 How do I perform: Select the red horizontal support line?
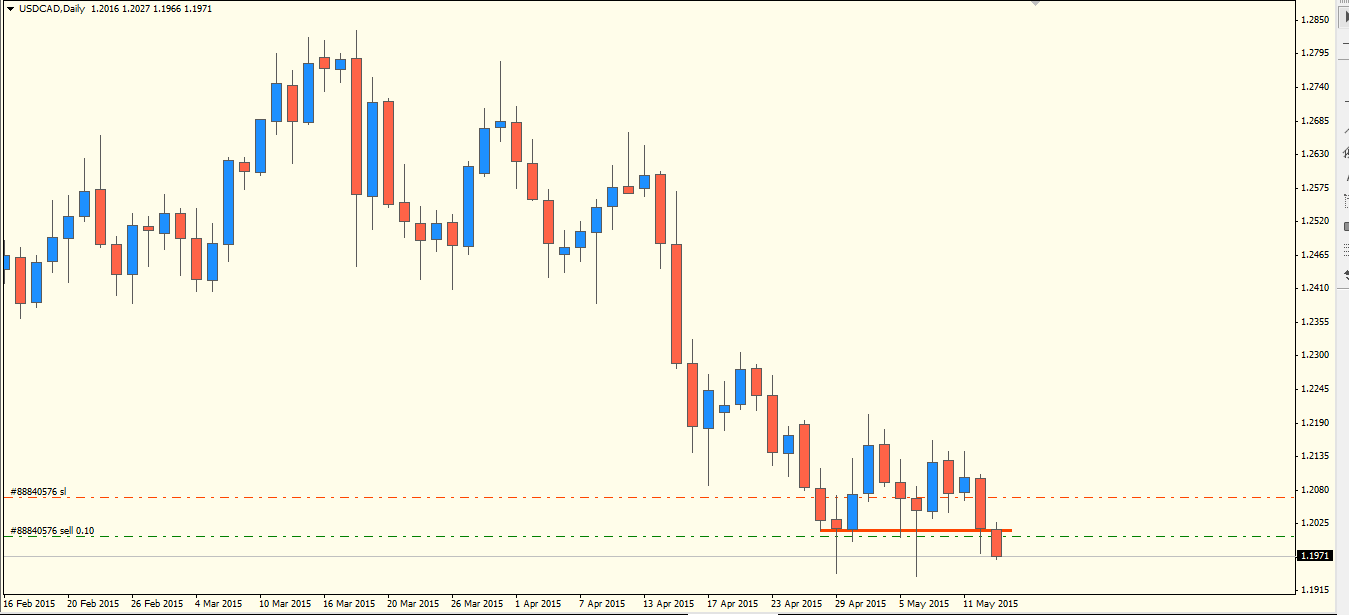click(x=915, y=530)
